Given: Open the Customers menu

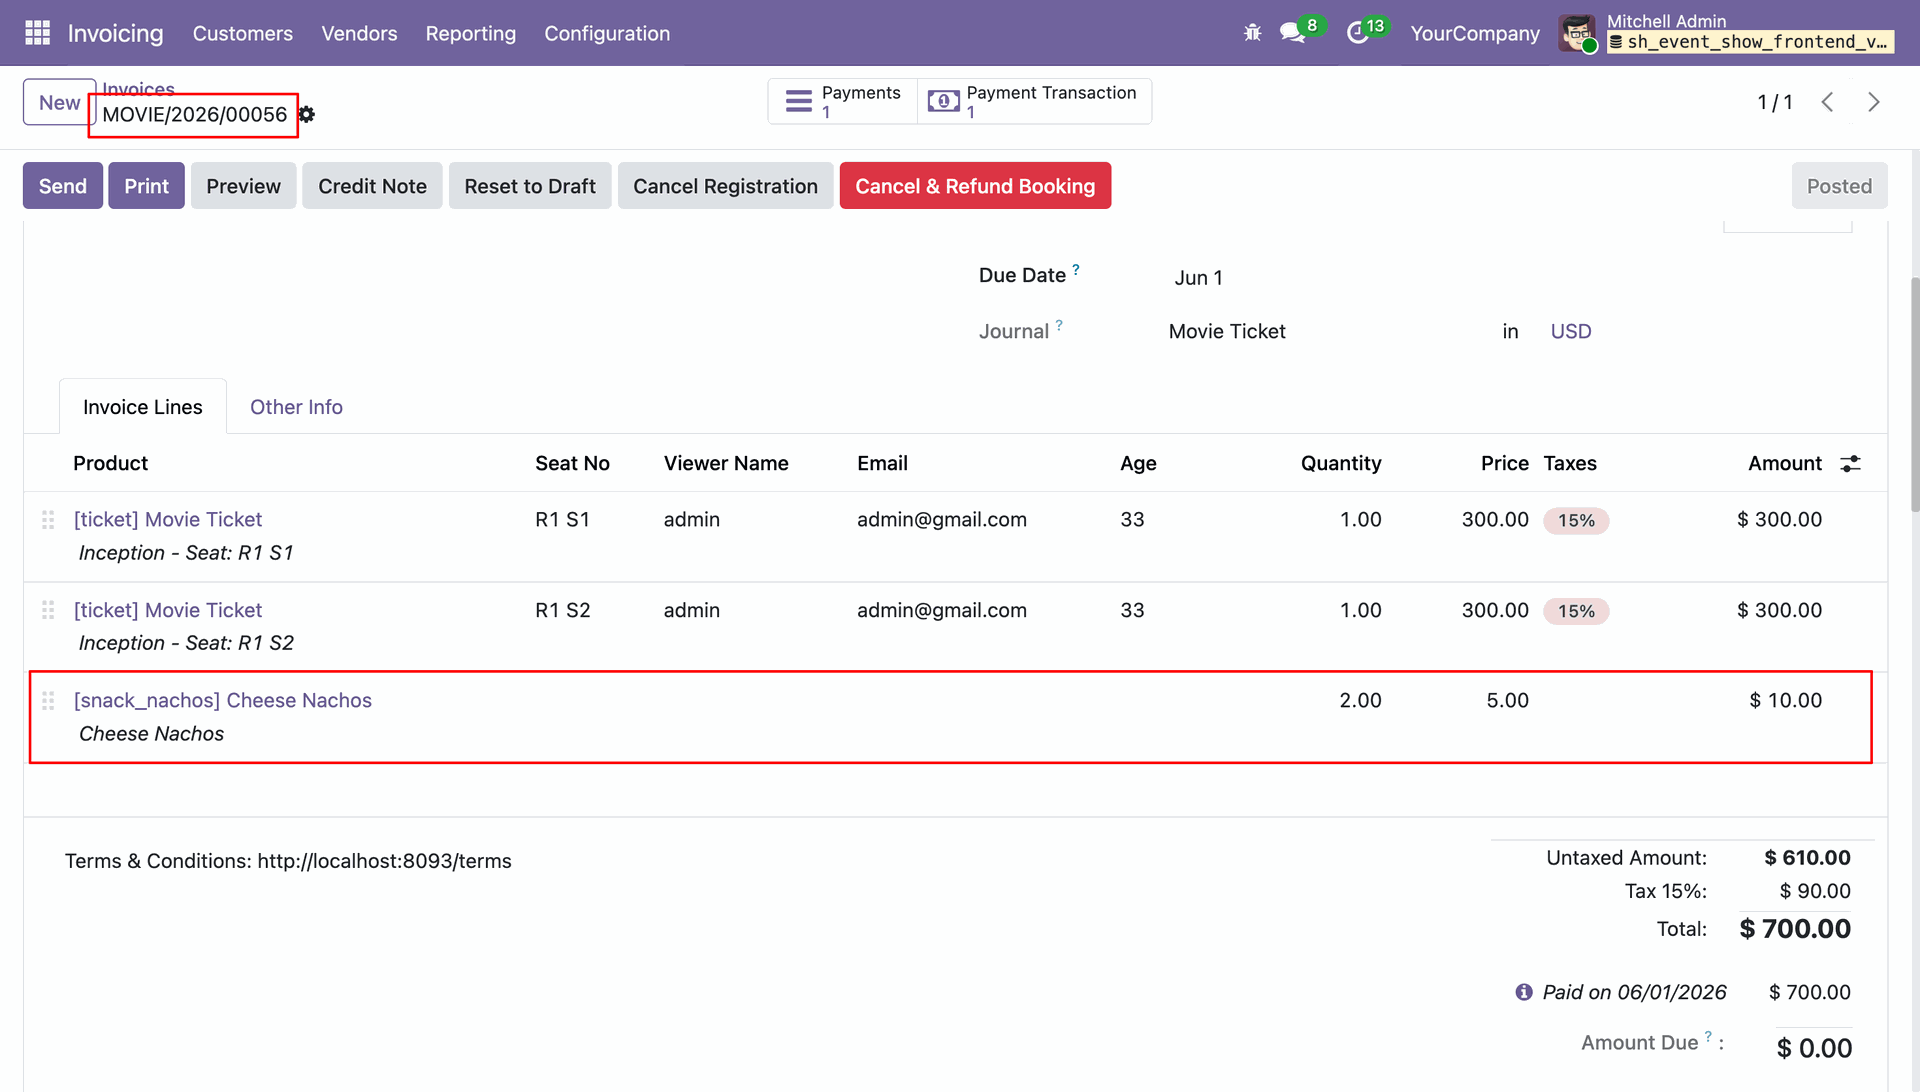Looking at the screenshot, I should pyautogui.click(x=243, y=33).
